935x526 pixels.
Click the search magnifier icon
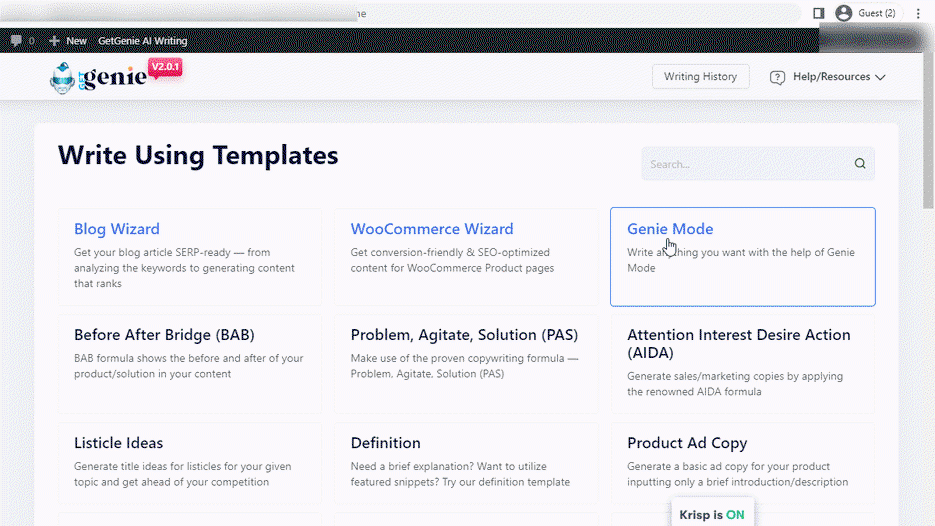pos(860,163)
